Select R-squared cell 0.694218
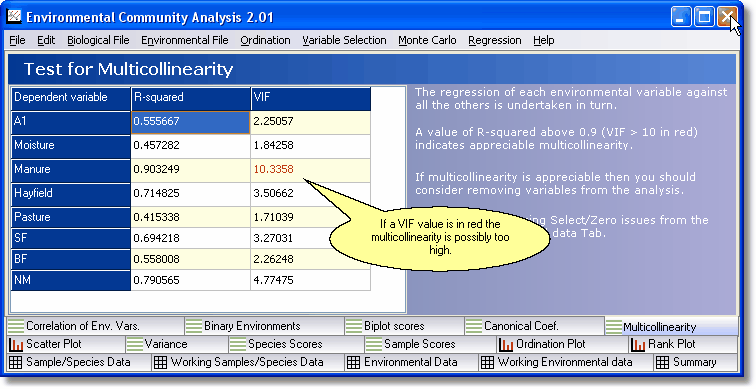The image size is (756, 389). pos(191,239)
